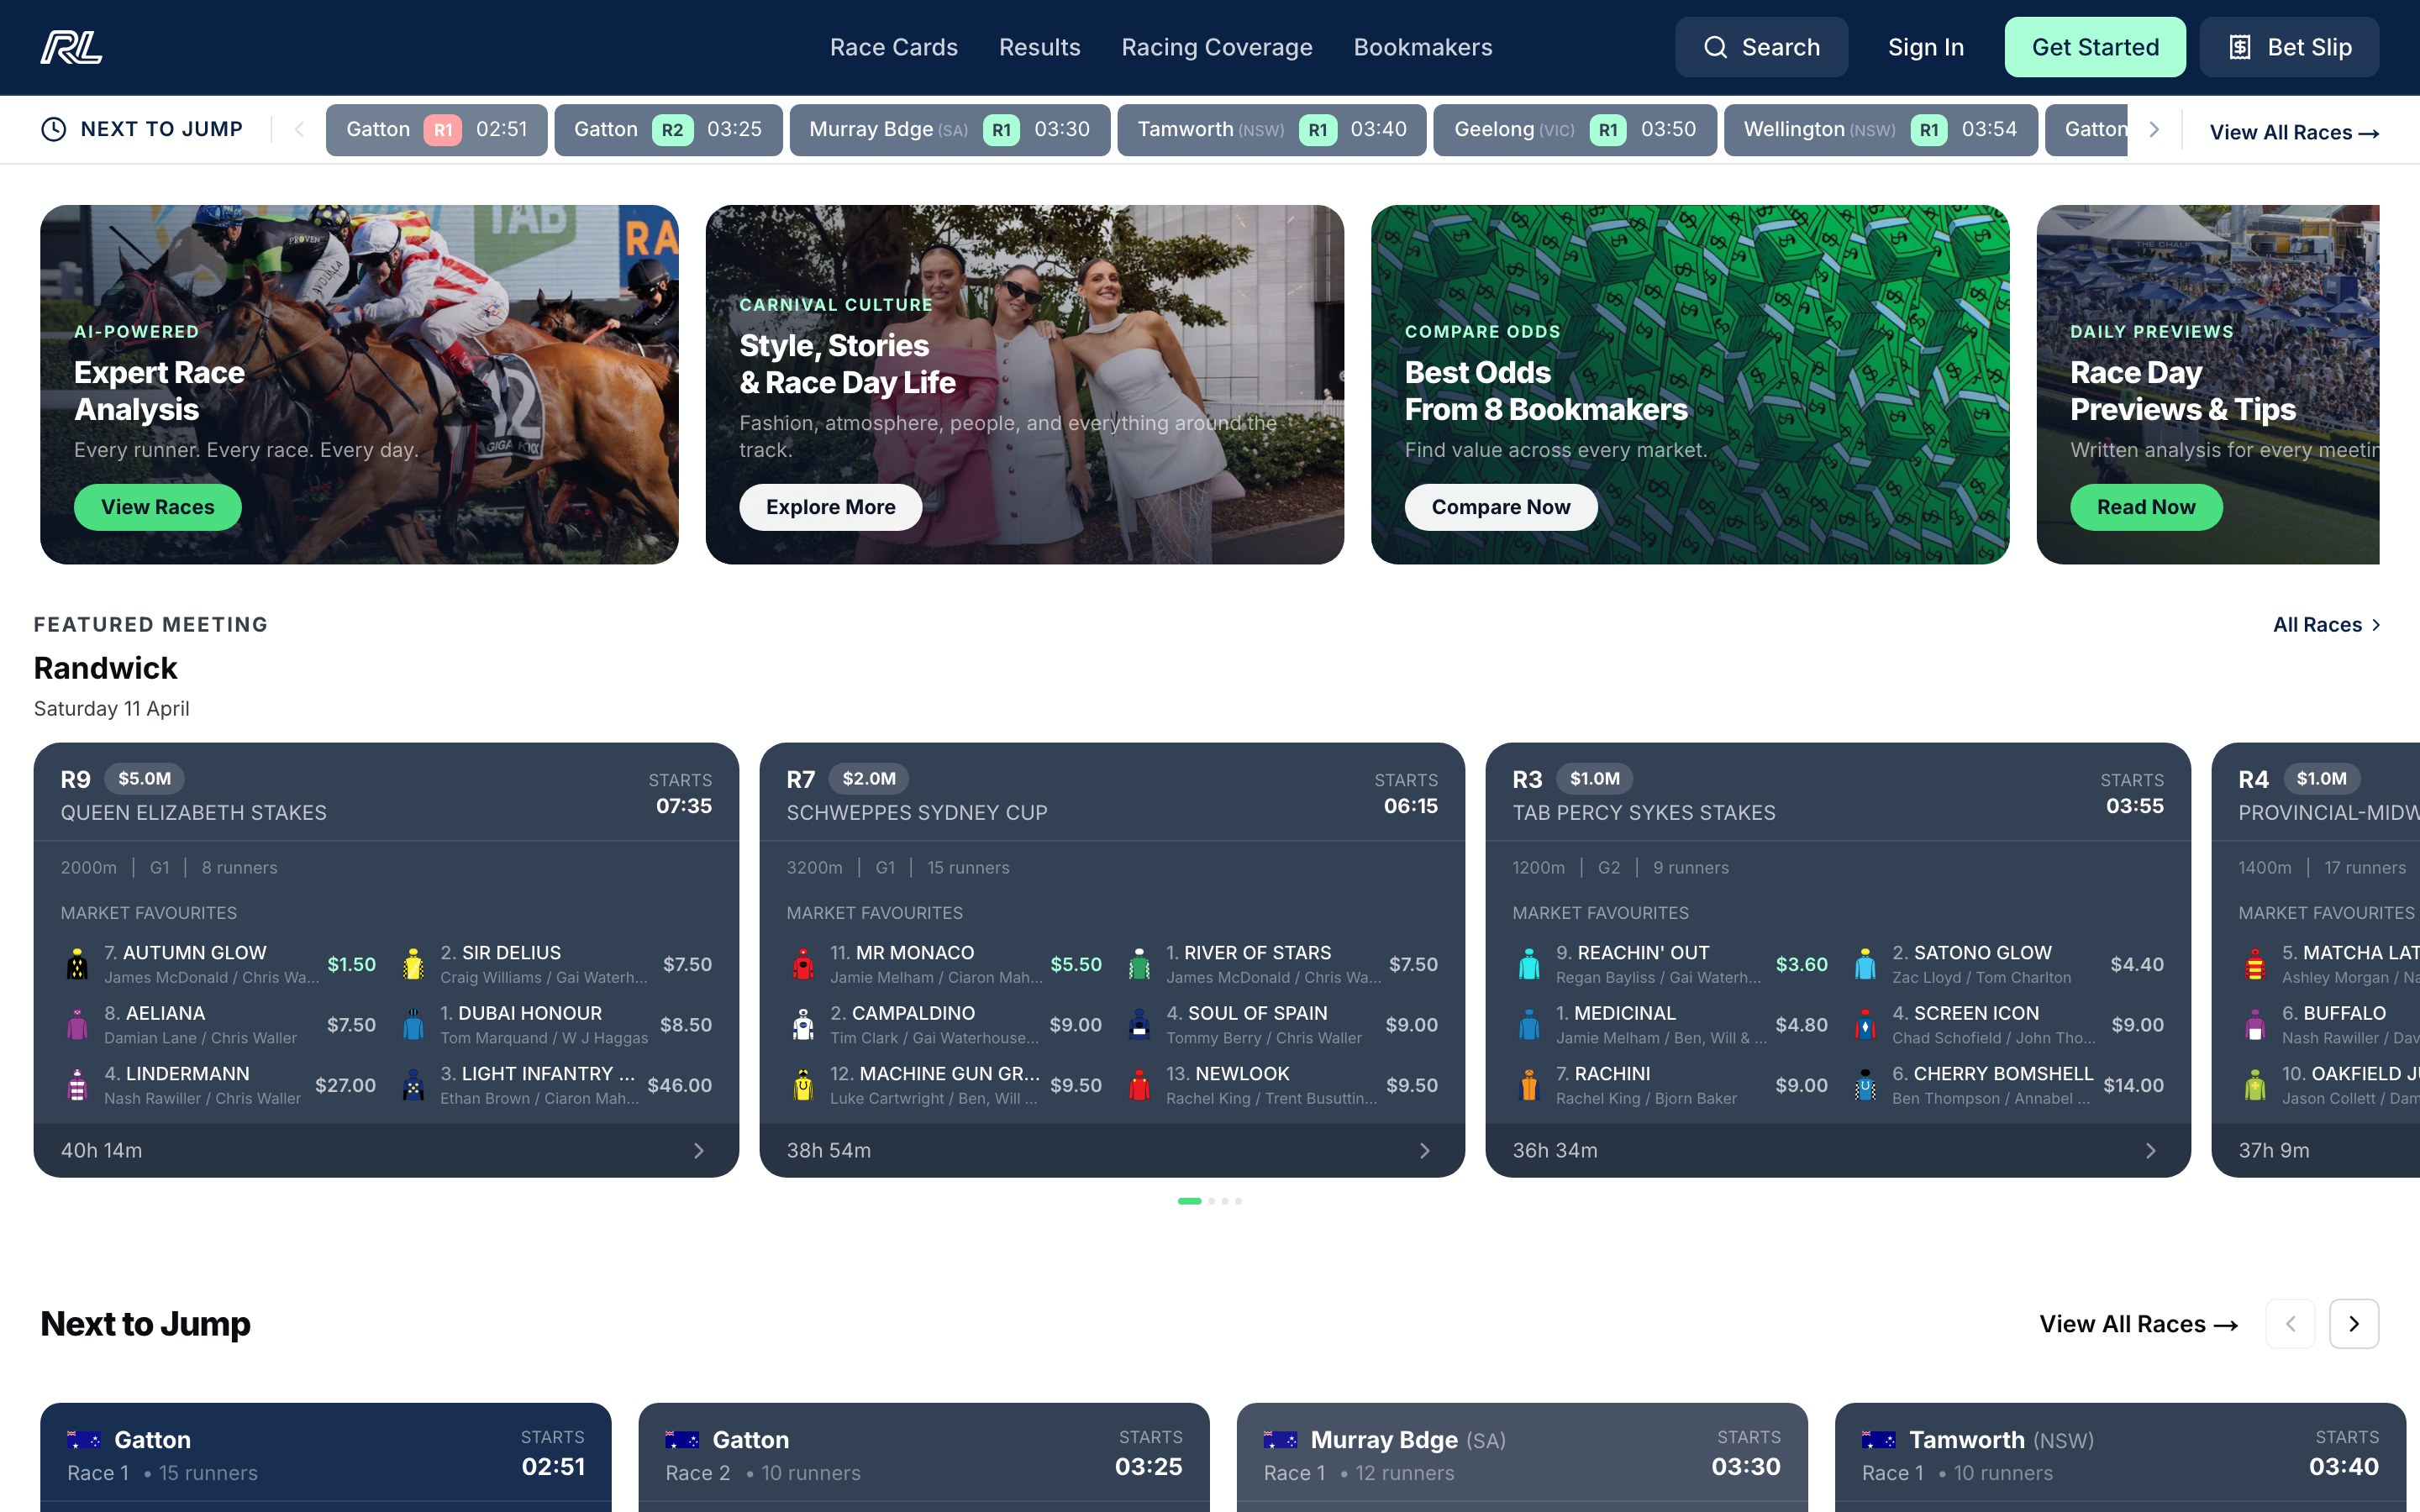2420x1512 pixels.
Task: Click Autumn Glow's jockey silks icon
Action: 78,963
